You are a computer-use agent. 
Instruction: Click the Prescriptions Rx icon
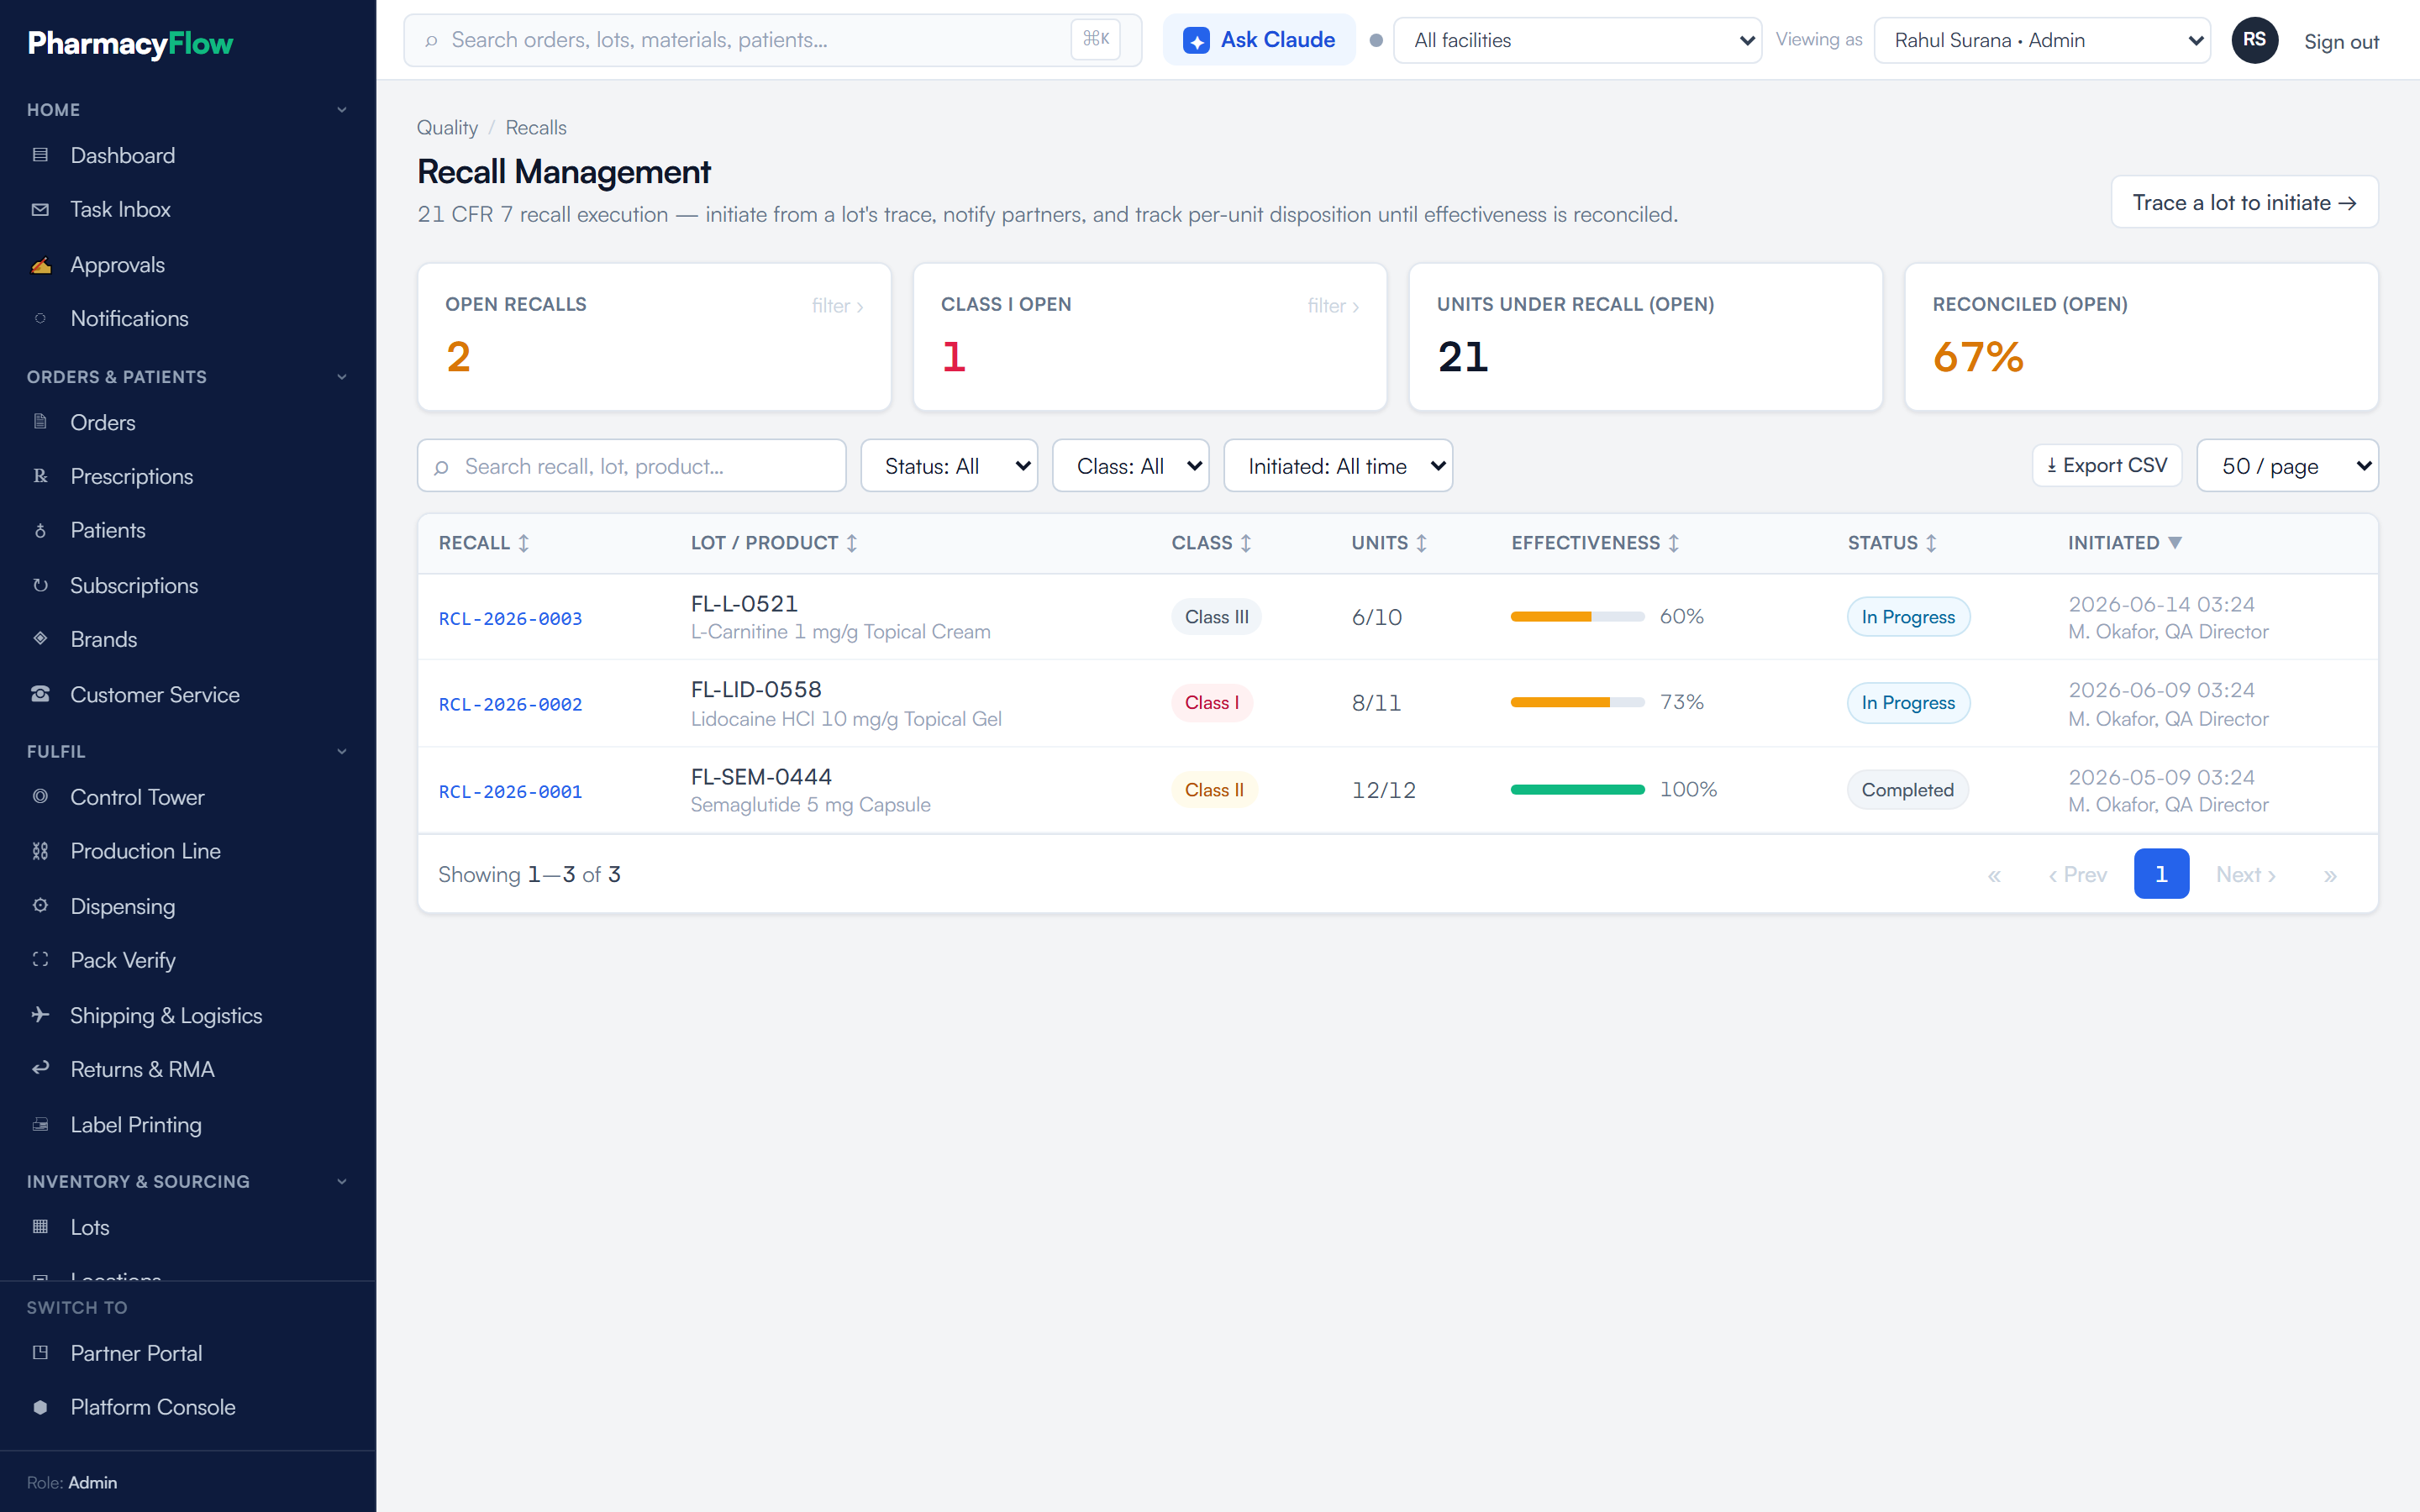tap(40, 476)
